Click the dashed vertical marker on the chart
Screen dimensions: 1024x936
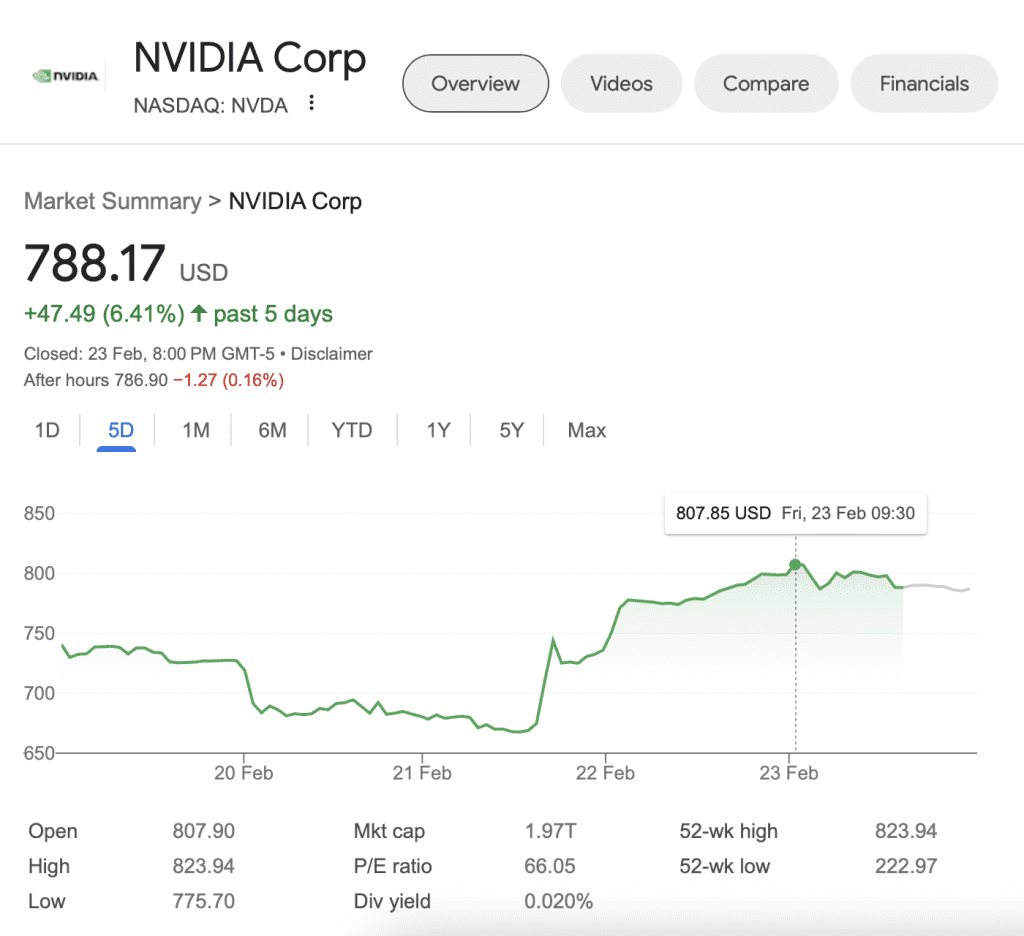point(794,660)
